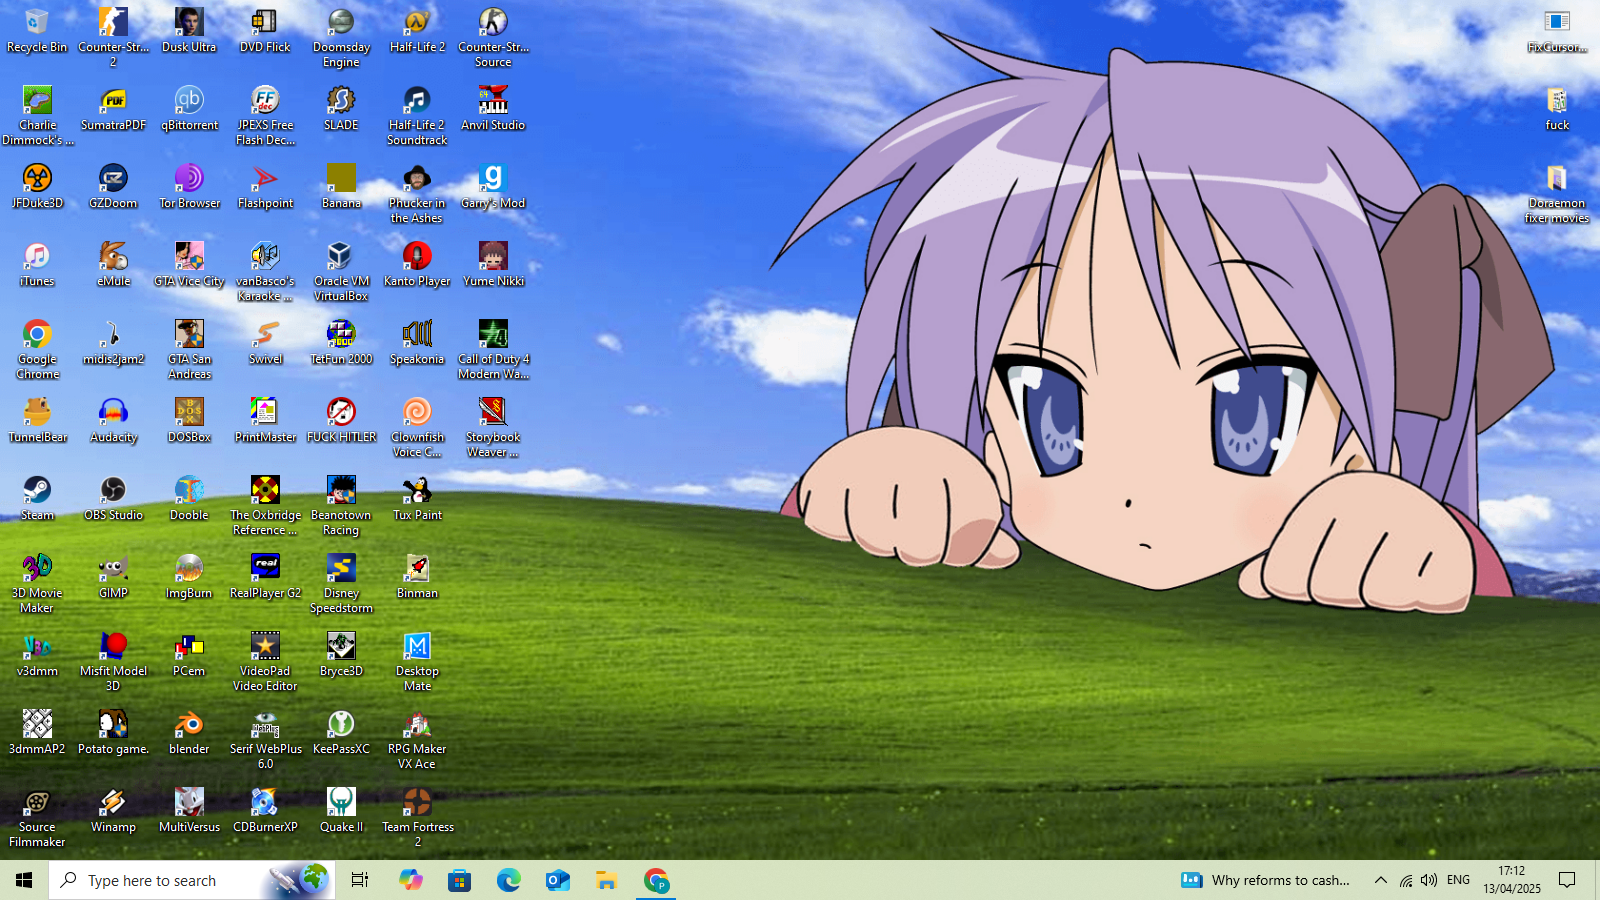Open DOSBox desktop shortcut
Viewport: 1600px width, 900px height.
click(x=189, y=420)
